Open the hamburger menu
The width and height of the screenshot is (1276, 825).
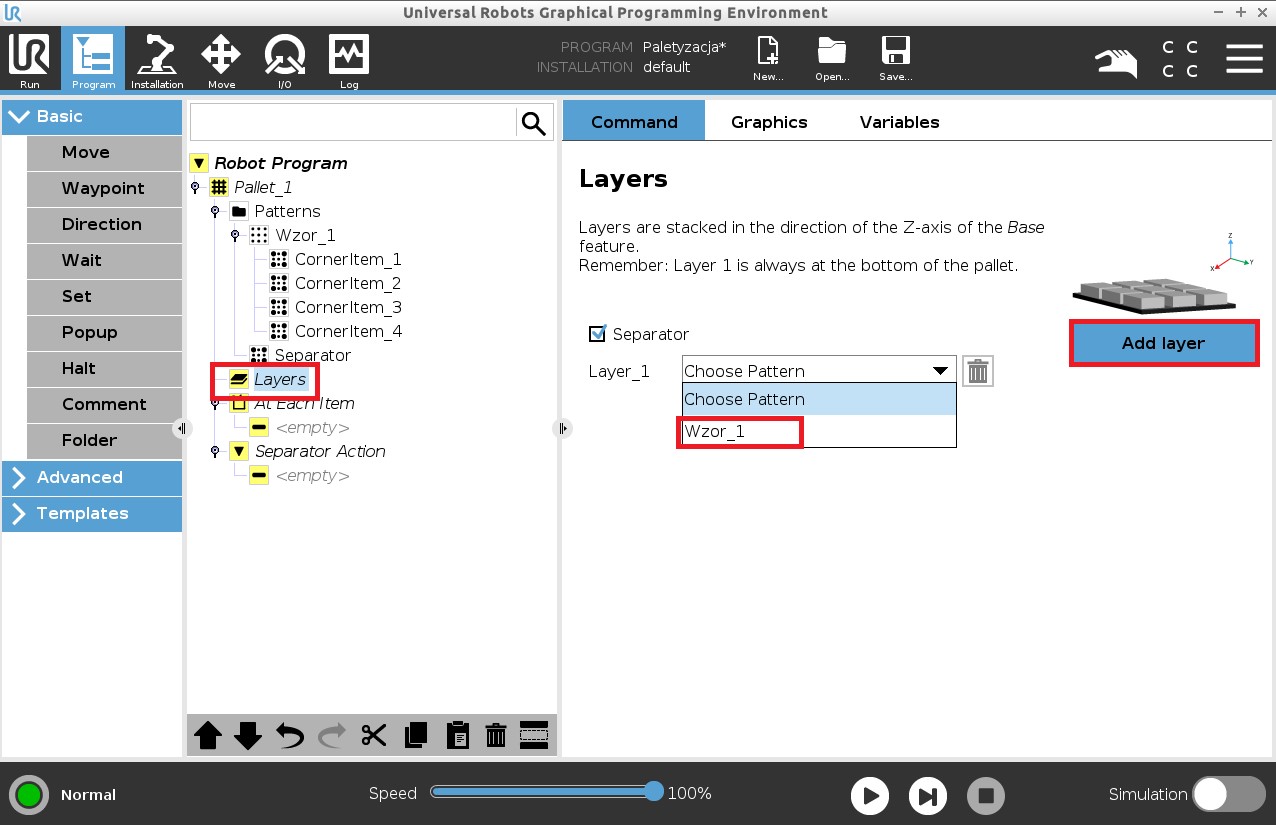click(1244, 58)
